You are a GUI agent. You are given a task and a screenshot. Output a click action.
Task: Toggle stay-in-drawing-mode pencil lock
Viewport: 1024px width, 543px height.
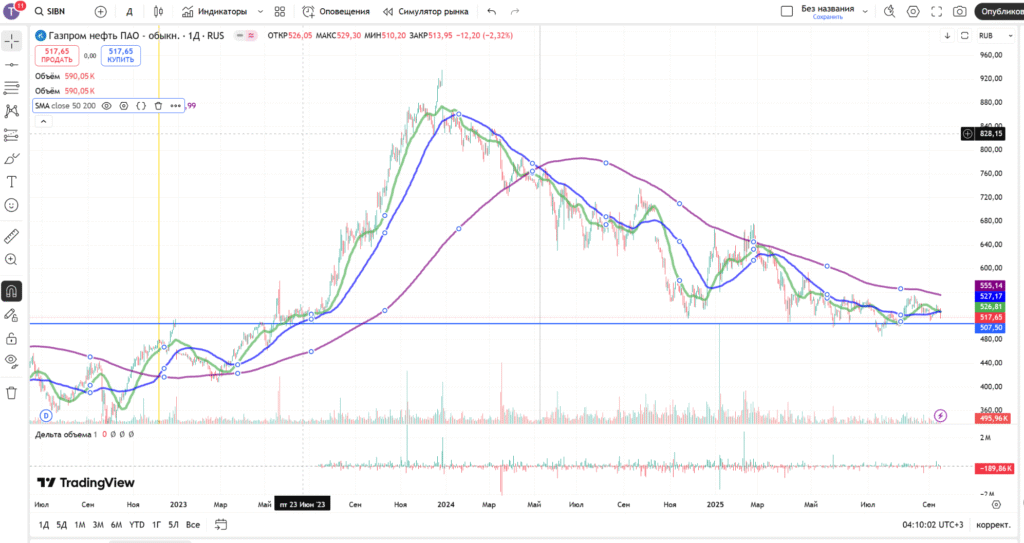[x=11, y=315]
